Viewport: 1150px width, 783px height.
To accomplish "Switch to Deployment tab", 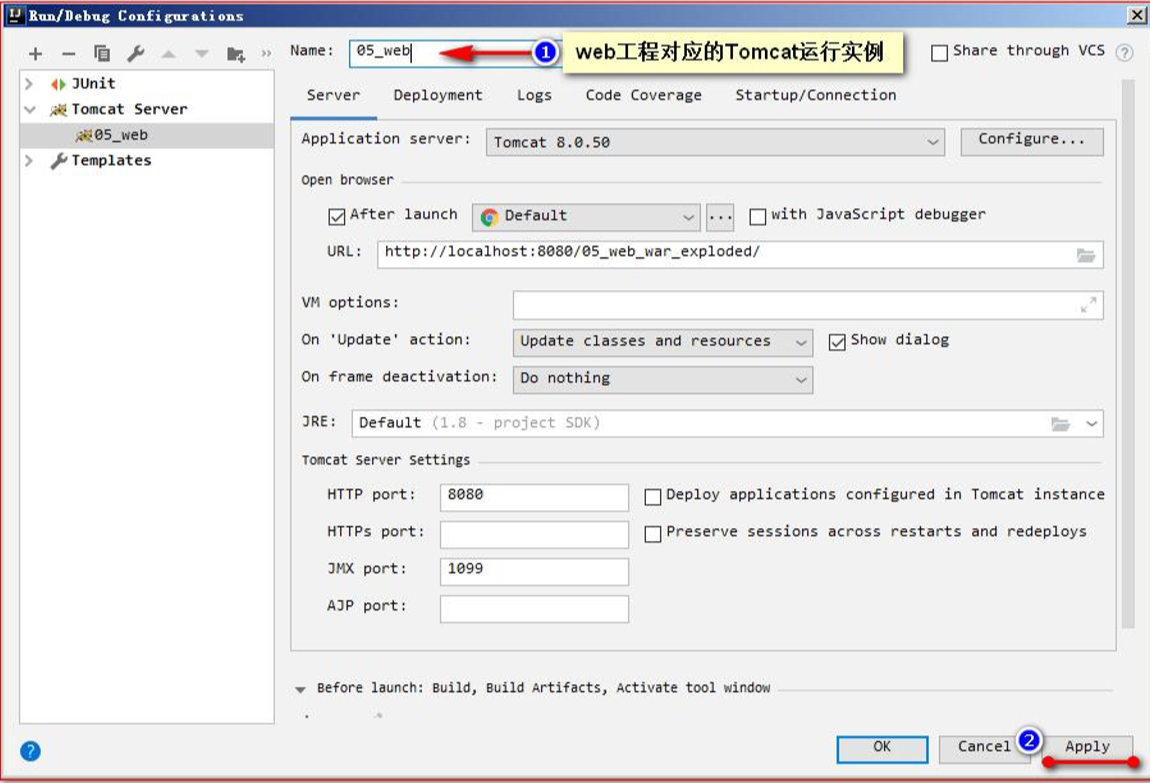I will click(438, 95).
